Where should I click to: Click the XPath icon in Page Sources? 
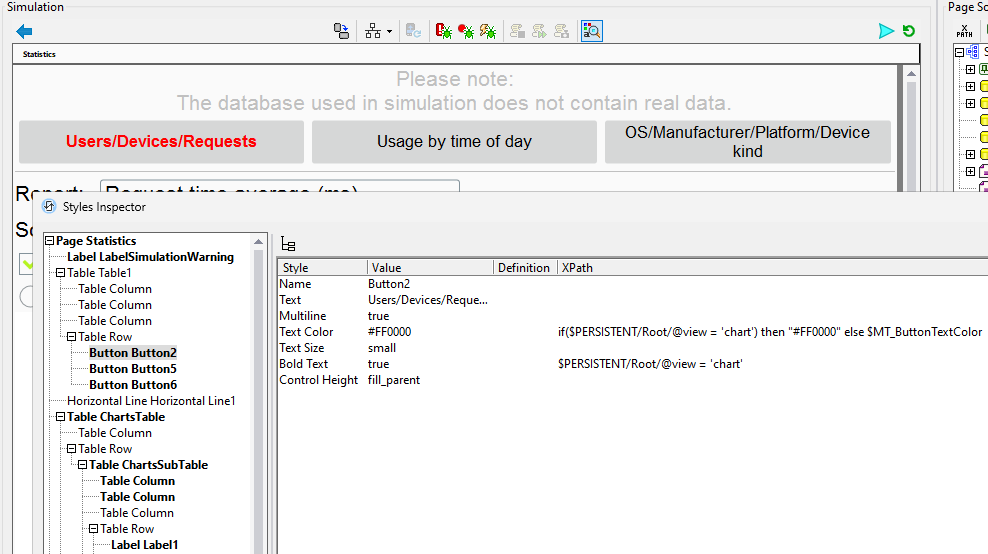(x=964, y=31)
